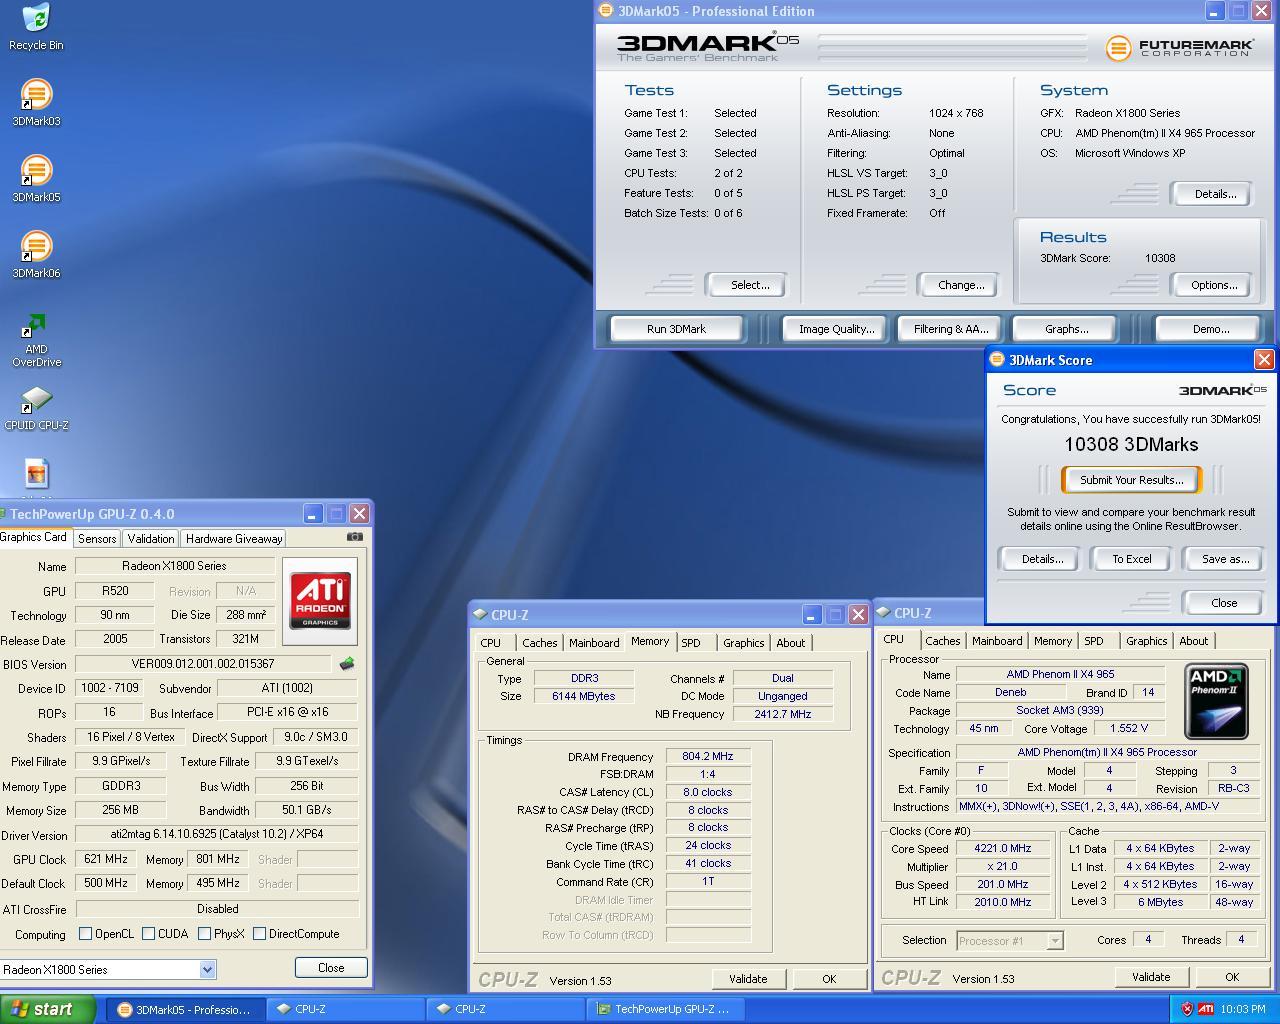Click Validate in the CPU-Z Memory window
This screenshot has width=1280, height=1024.
tap(748, 979)
